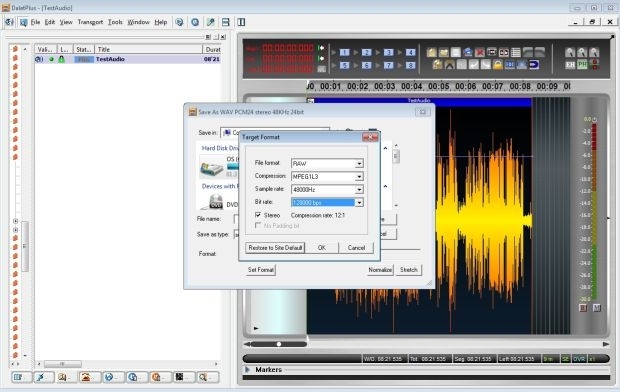Click Restore to Site Default button

[x=275, y=248]
